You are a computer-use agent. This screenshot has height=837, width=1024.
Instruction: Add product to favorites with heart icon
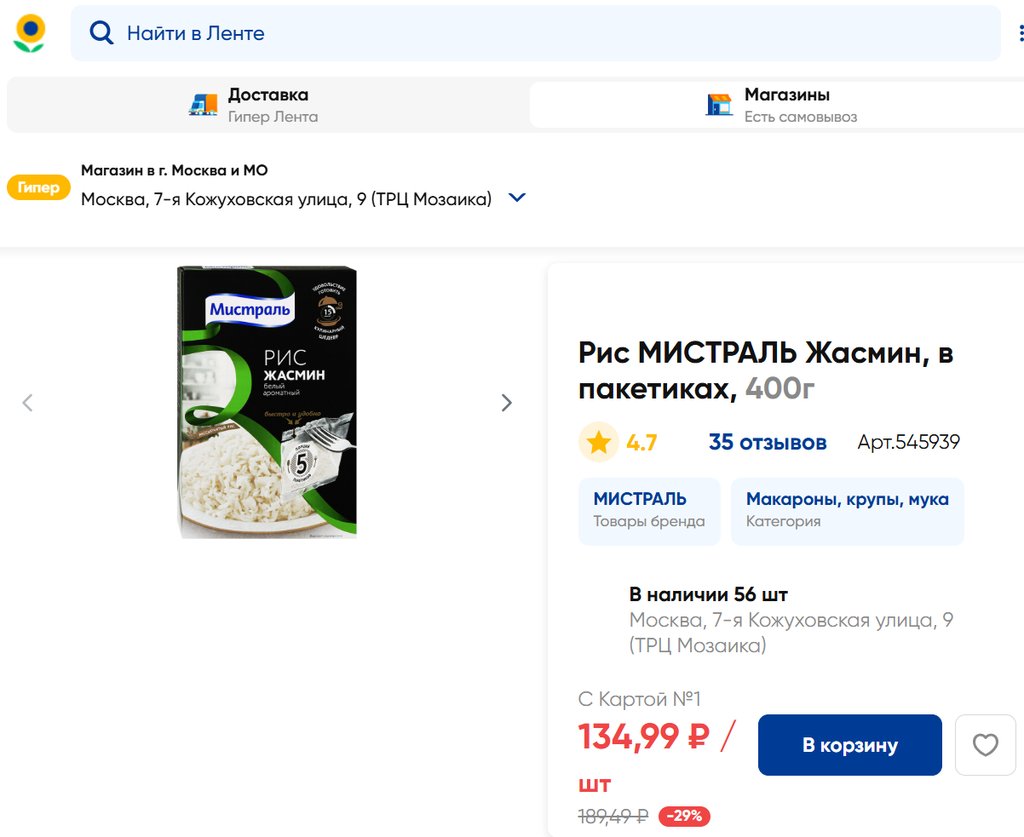[985, 745]
